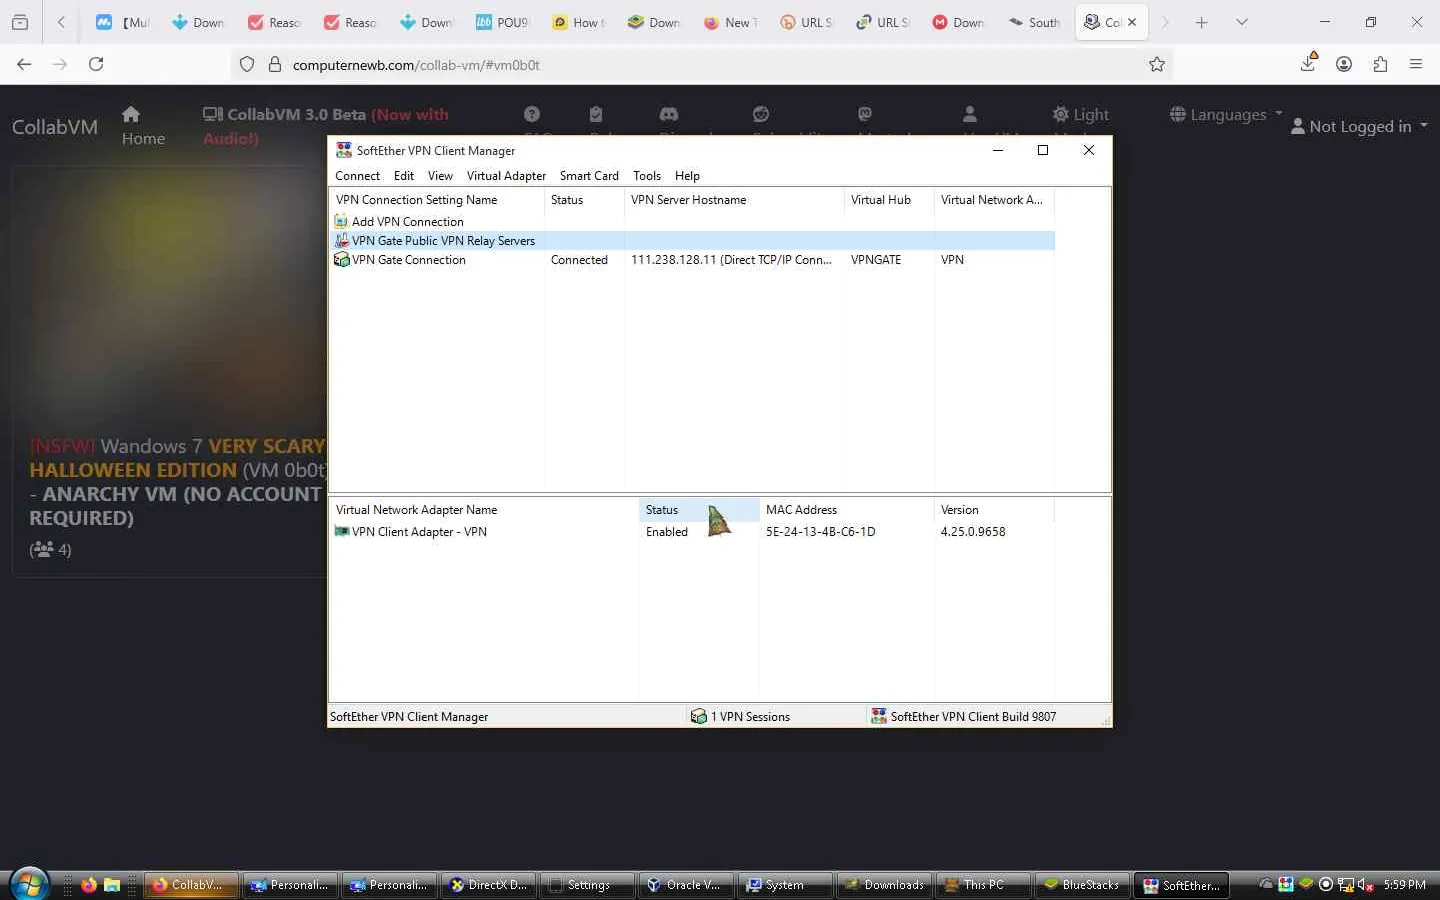
Task: Switch to the DirectX D... taskbar button
Action: tap(488, 884)
